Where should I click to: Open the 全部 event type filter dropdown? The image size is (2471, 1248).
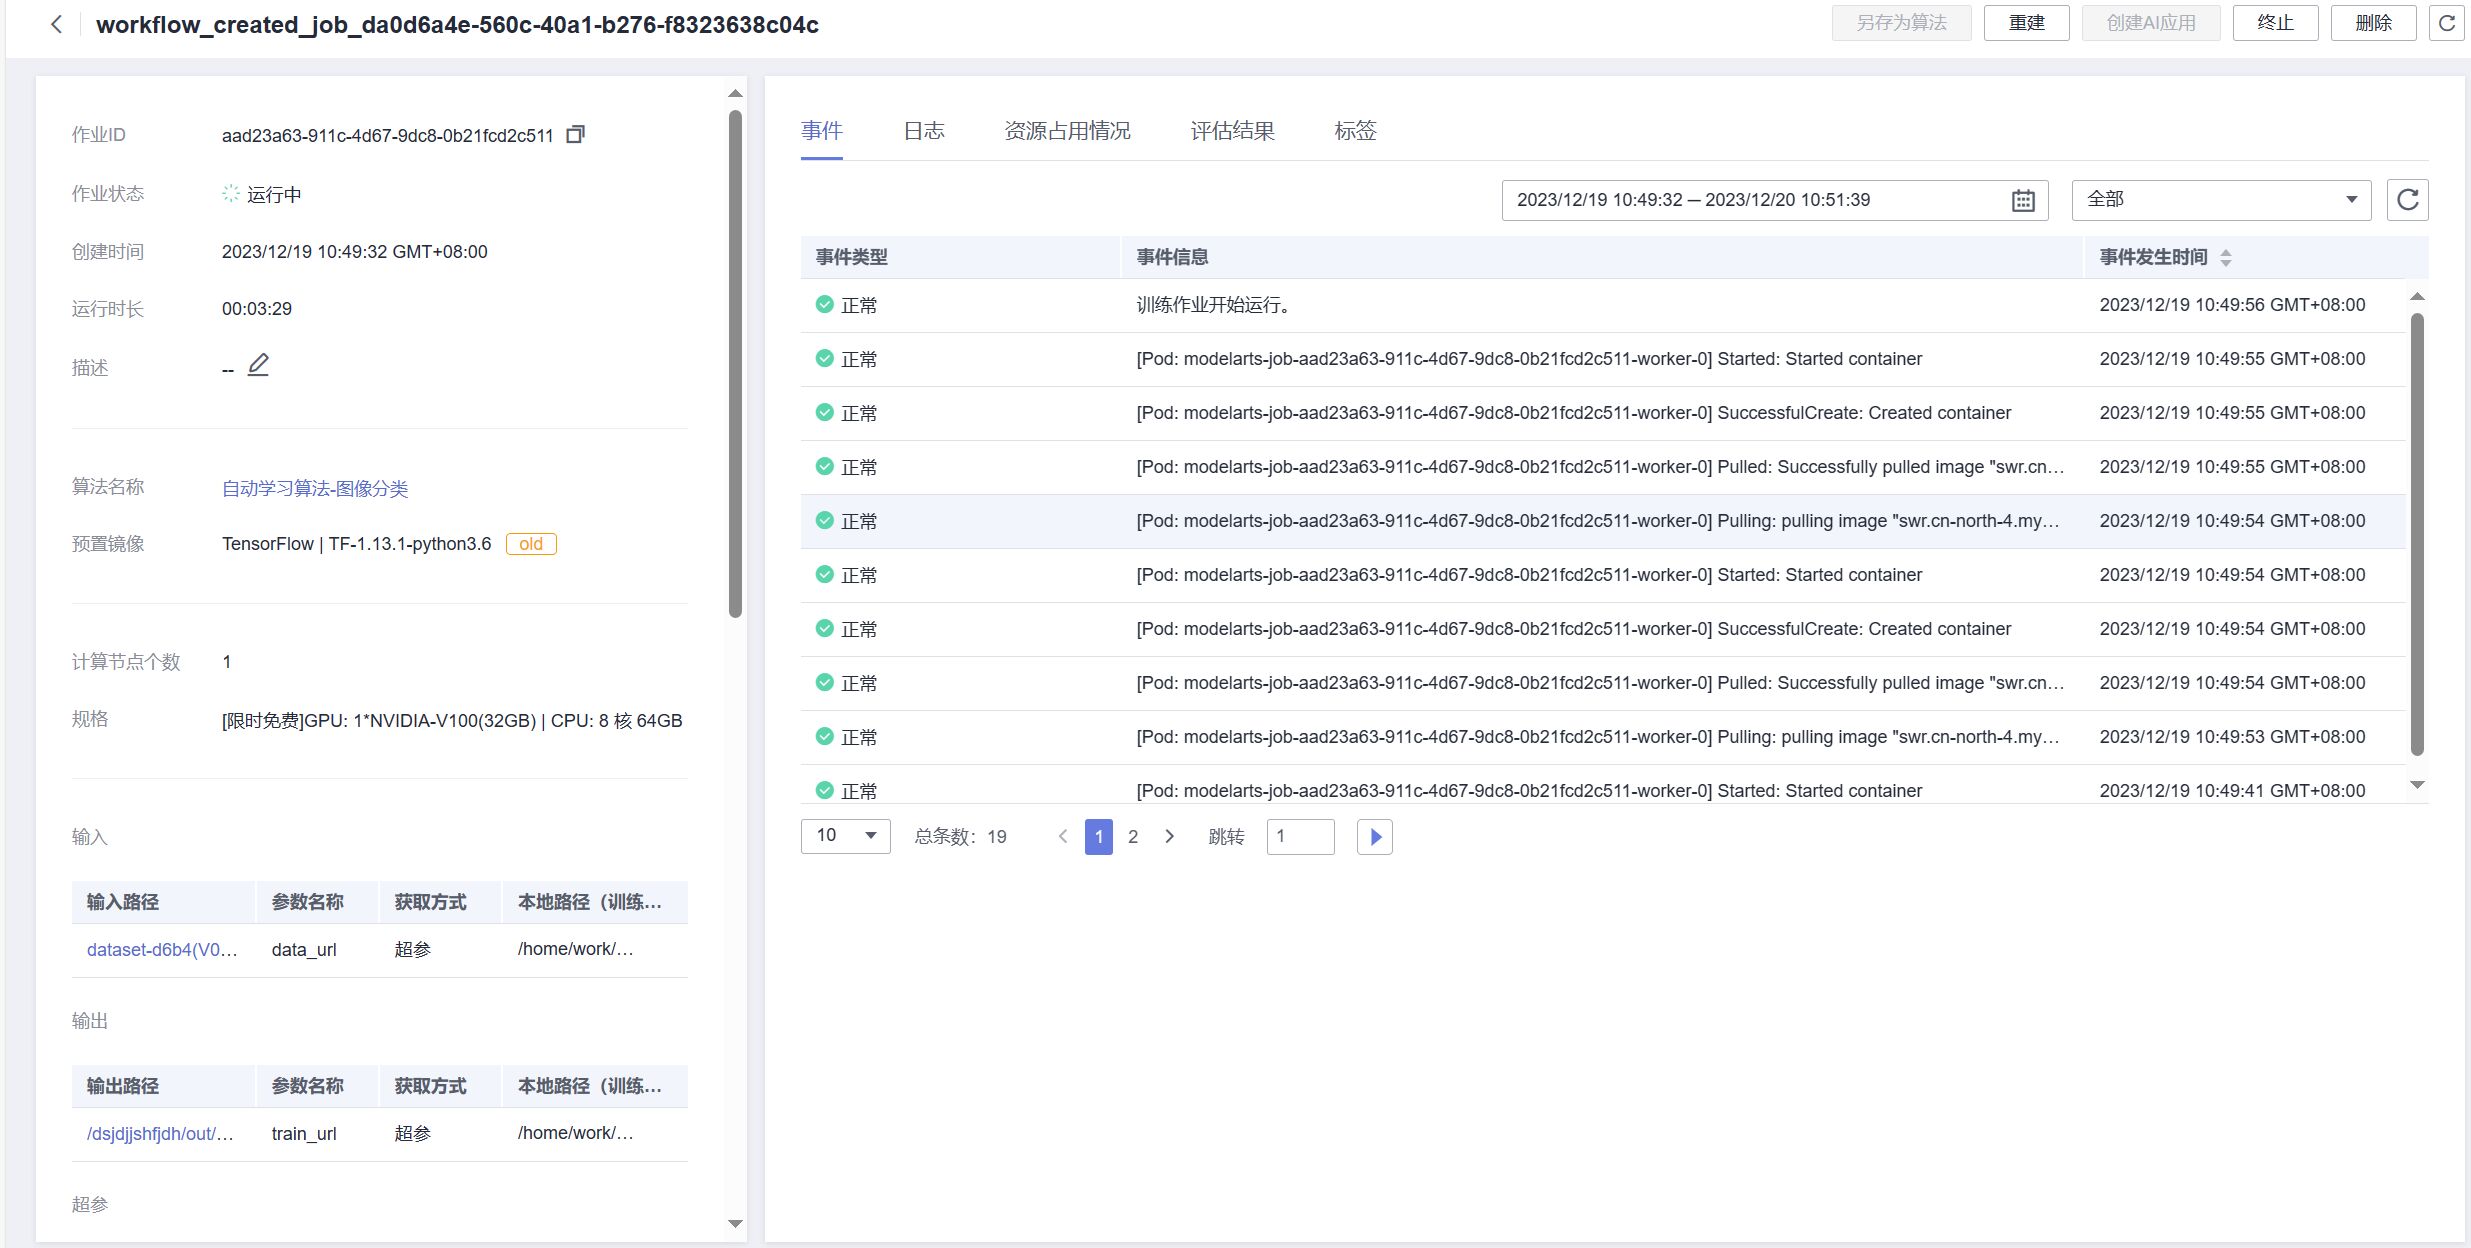(x=2220, y=199)
